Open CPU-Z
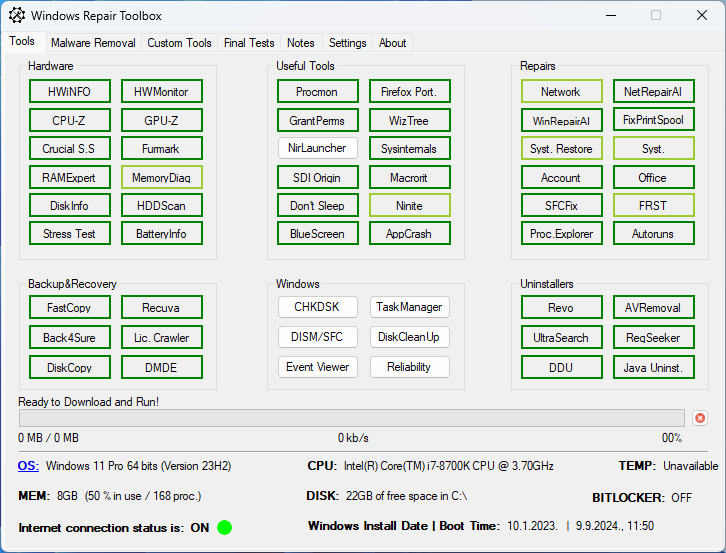Image resolution: width=726 pixels, height=553 pixels. pos(69,120)
